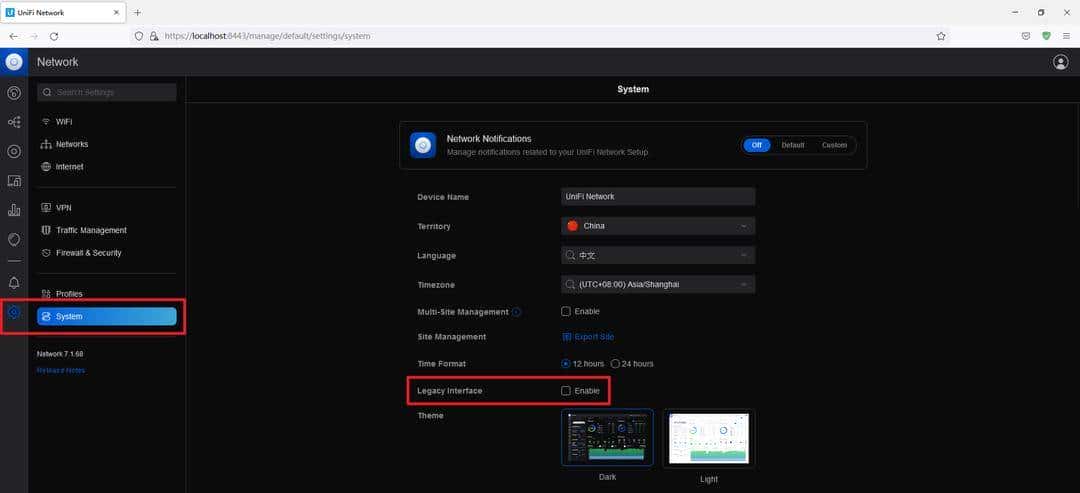Select 12 hours time format
The image size is (1080, 493).
pos(566,364)
